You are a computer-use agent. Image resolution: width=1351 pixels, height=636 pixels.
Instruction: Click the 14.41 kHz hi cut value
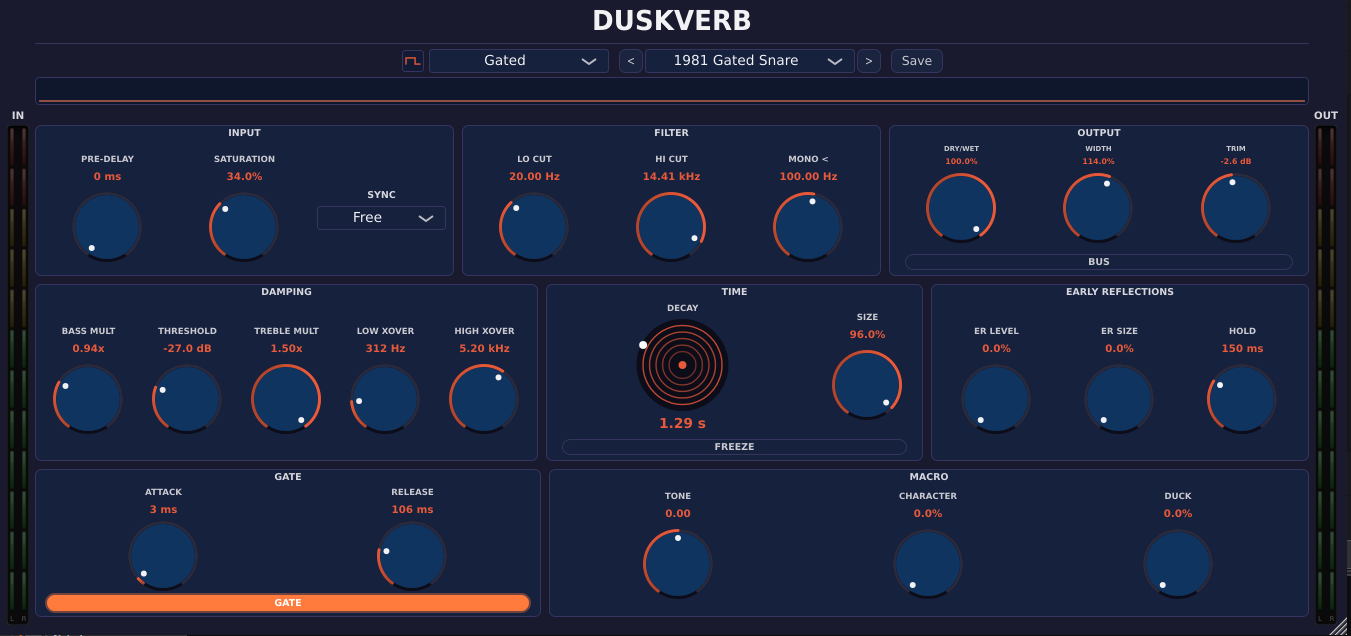tap(671, 177)
